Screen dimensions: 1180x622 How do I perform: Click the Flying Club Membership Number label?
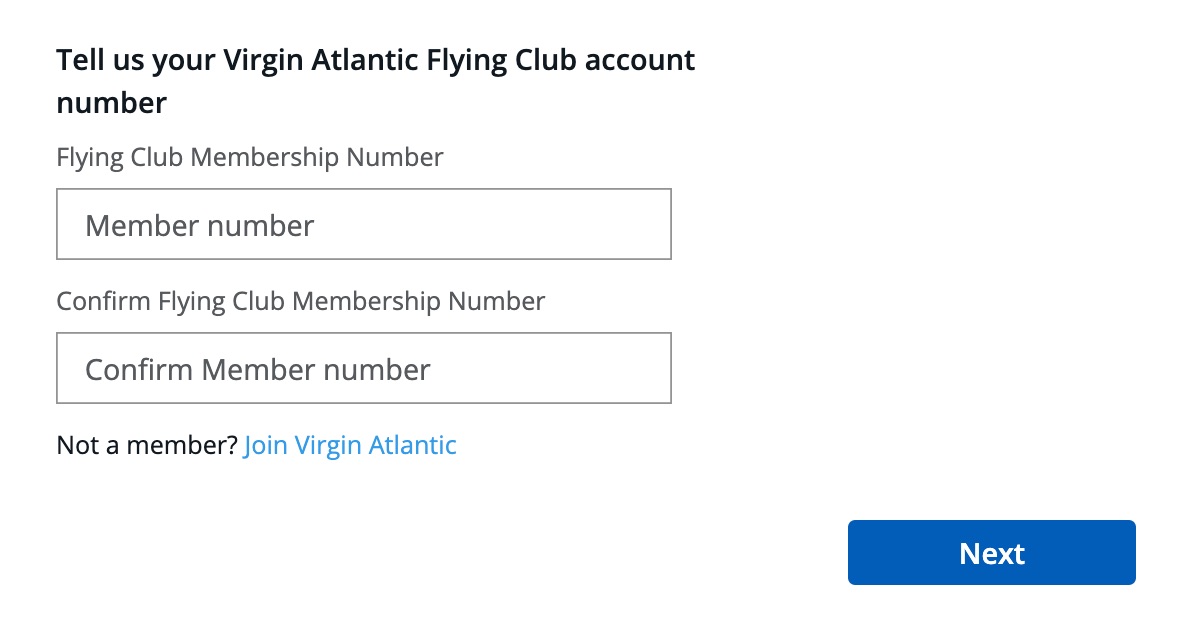pos(249,157)
